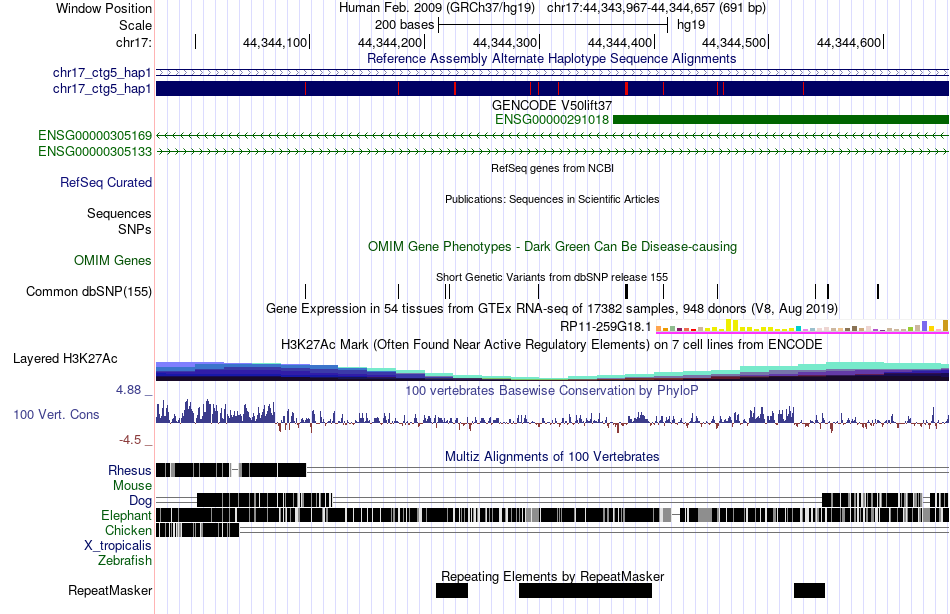This screenshot has width=950, height=614.
Task: Open Reference Assembly Alternate Haplotype Sequence Alignments title
Action: [x=551, y=59]
